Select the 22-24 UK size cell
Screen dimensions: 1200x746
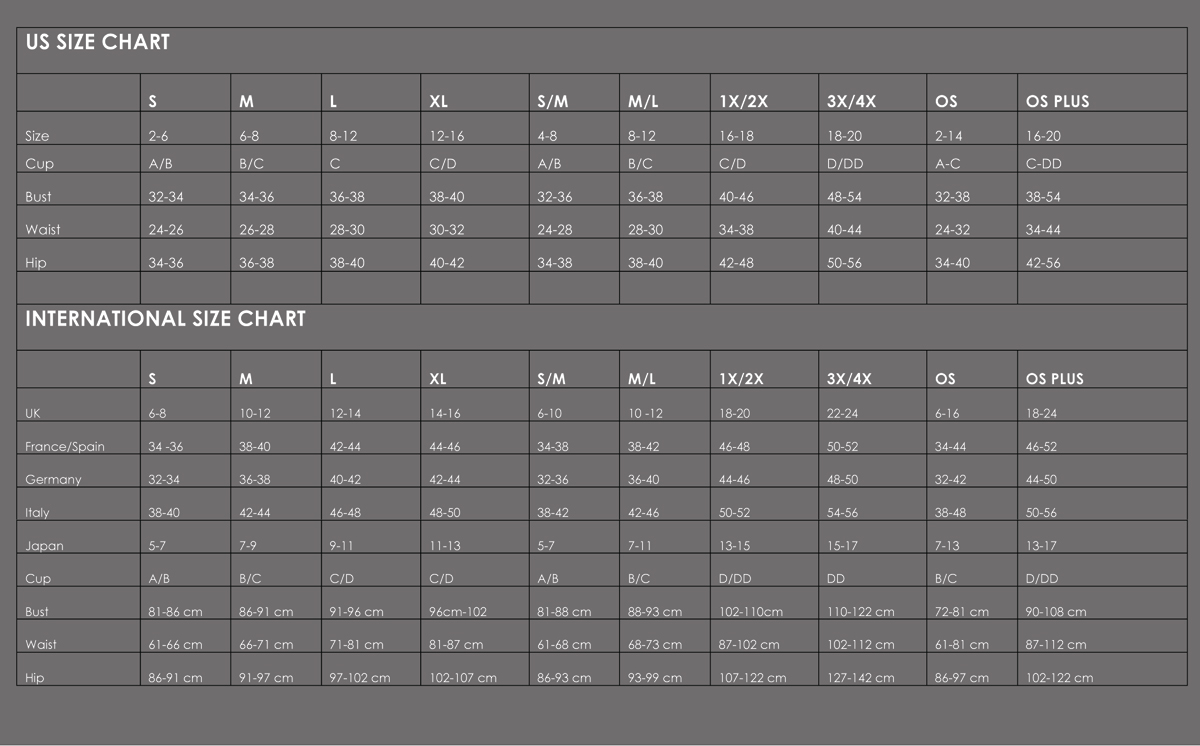click(842, 414)
